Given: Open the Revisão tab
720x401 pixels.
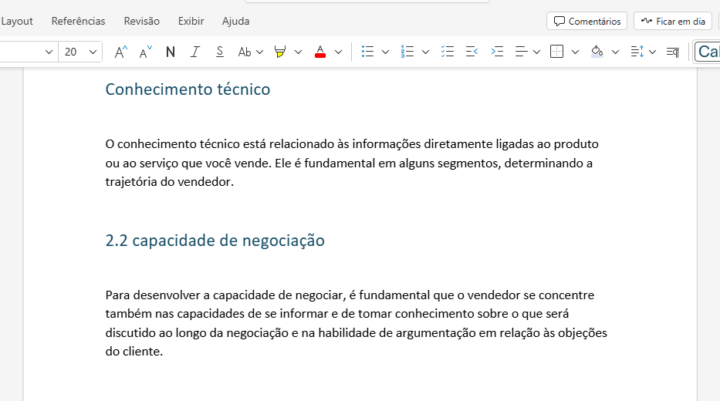Looking at the screenshot, I should (x=141, y=21).
